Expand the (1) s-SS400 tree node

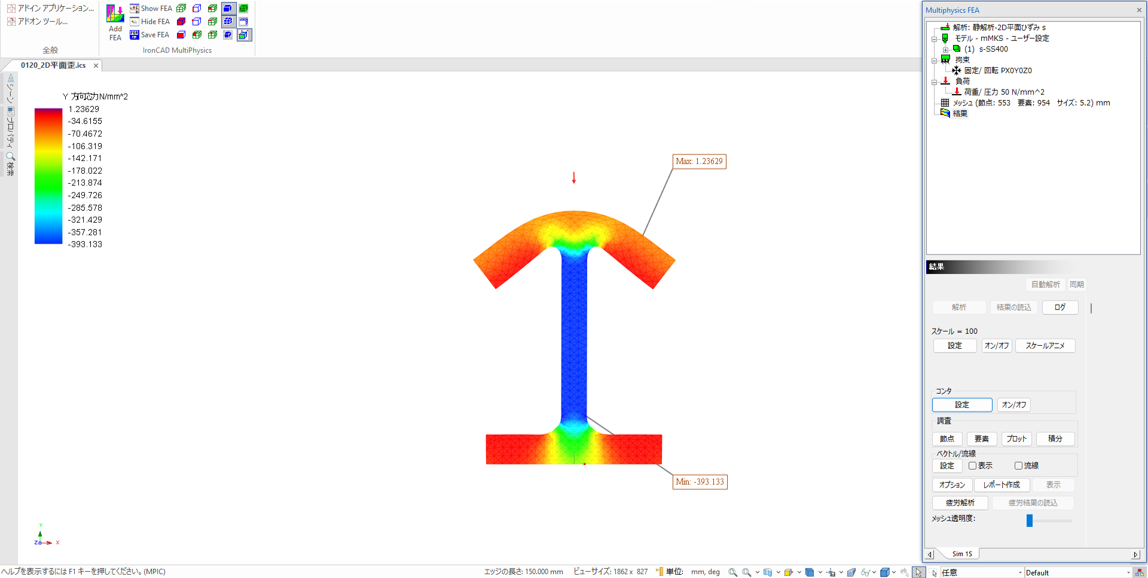click(x=945, y=49)
